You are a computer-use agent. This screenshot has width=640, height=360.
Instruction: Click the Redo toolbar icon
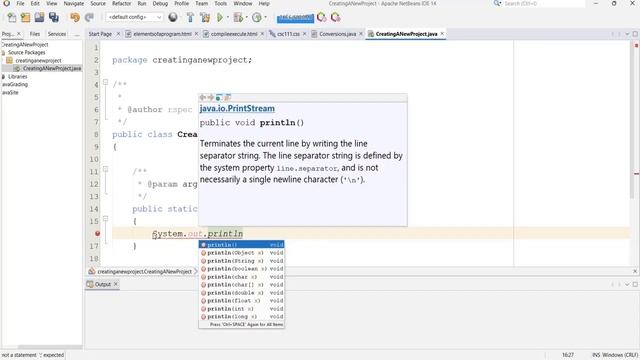(x=89, y=17)
